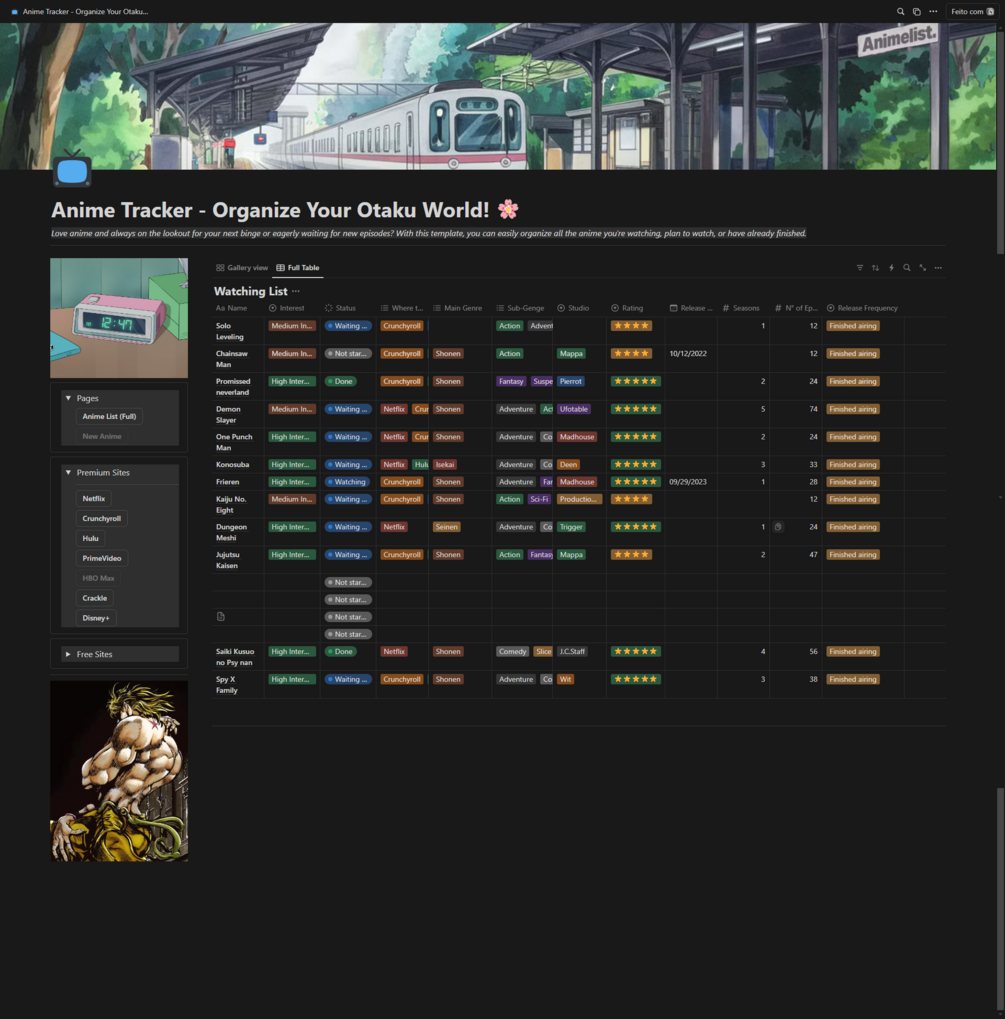
Task: Open the Disney+ site link
Action: point(96,618)
